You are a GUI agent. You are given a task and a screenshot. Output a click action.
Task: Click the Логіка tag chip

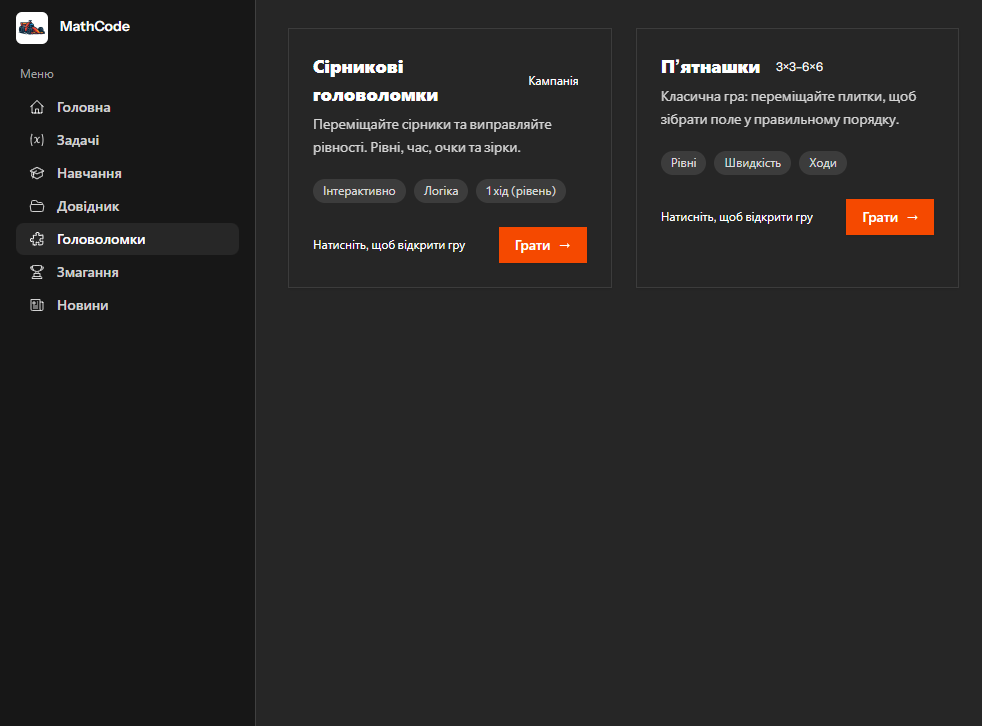(441, 191)
